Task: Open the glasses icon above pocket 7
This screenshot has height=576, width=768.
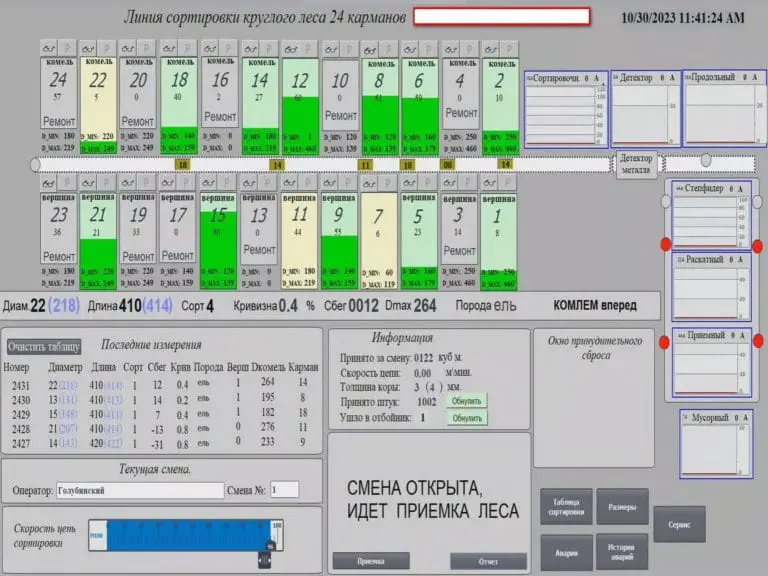Action: click(x=369, y=184)
